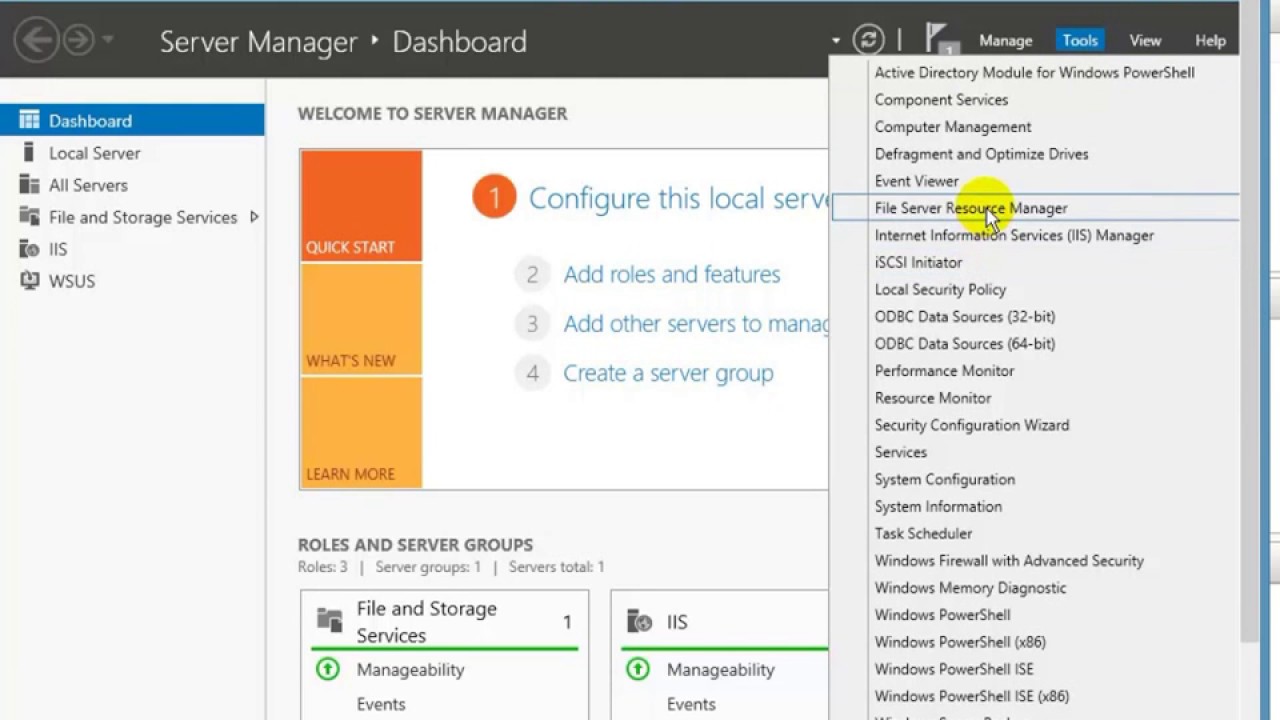Click Add other servers to manage link
This screenshot has height=720, width=1280.
click(x=696, y=324)
